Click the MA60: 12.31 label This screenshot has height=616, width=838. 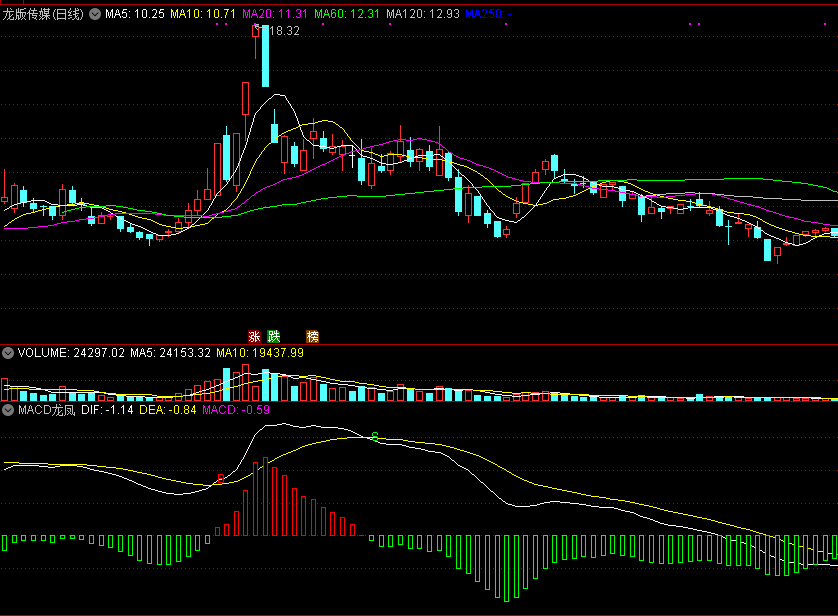[x=347, y=14]
